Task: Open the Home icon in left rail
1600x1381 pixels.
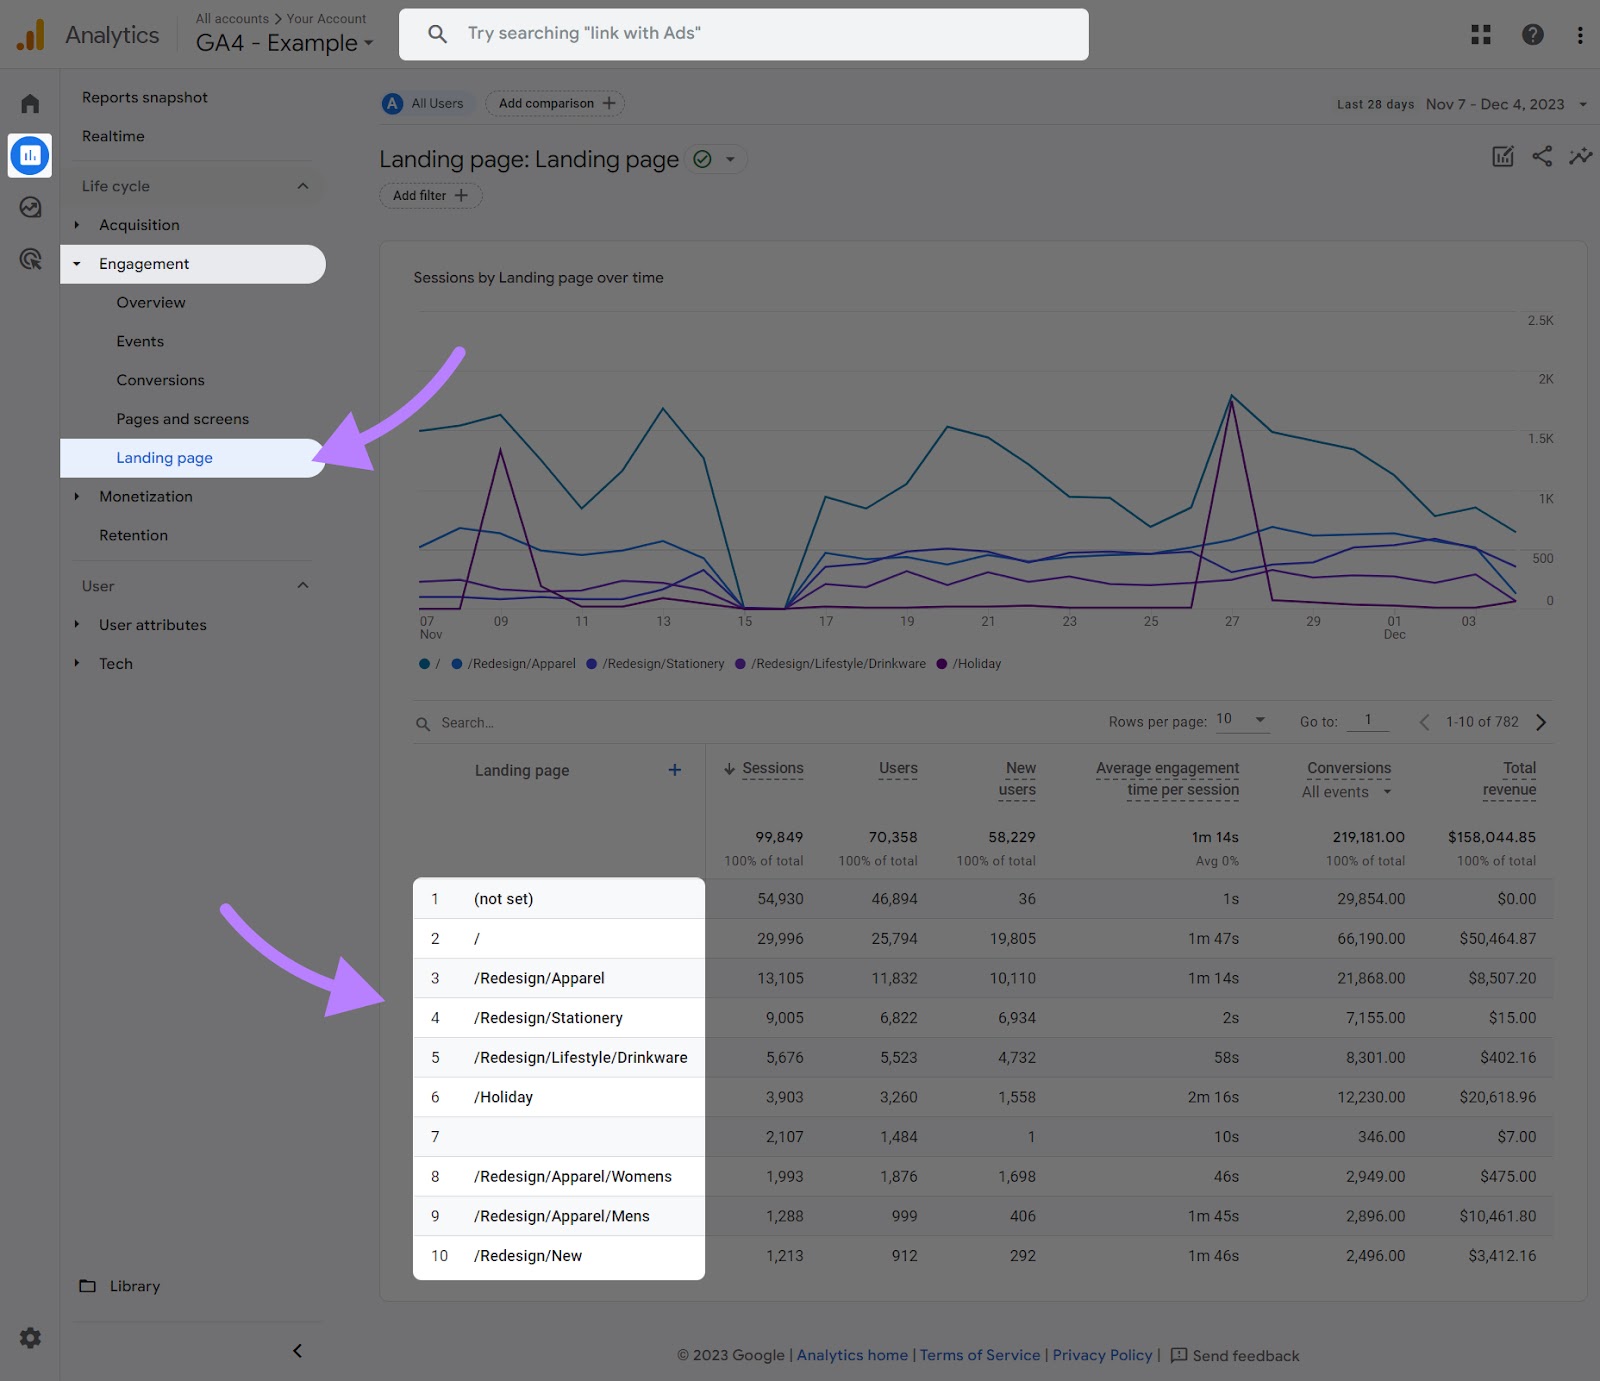Action: pyautogui.click(x=30, y=104)
